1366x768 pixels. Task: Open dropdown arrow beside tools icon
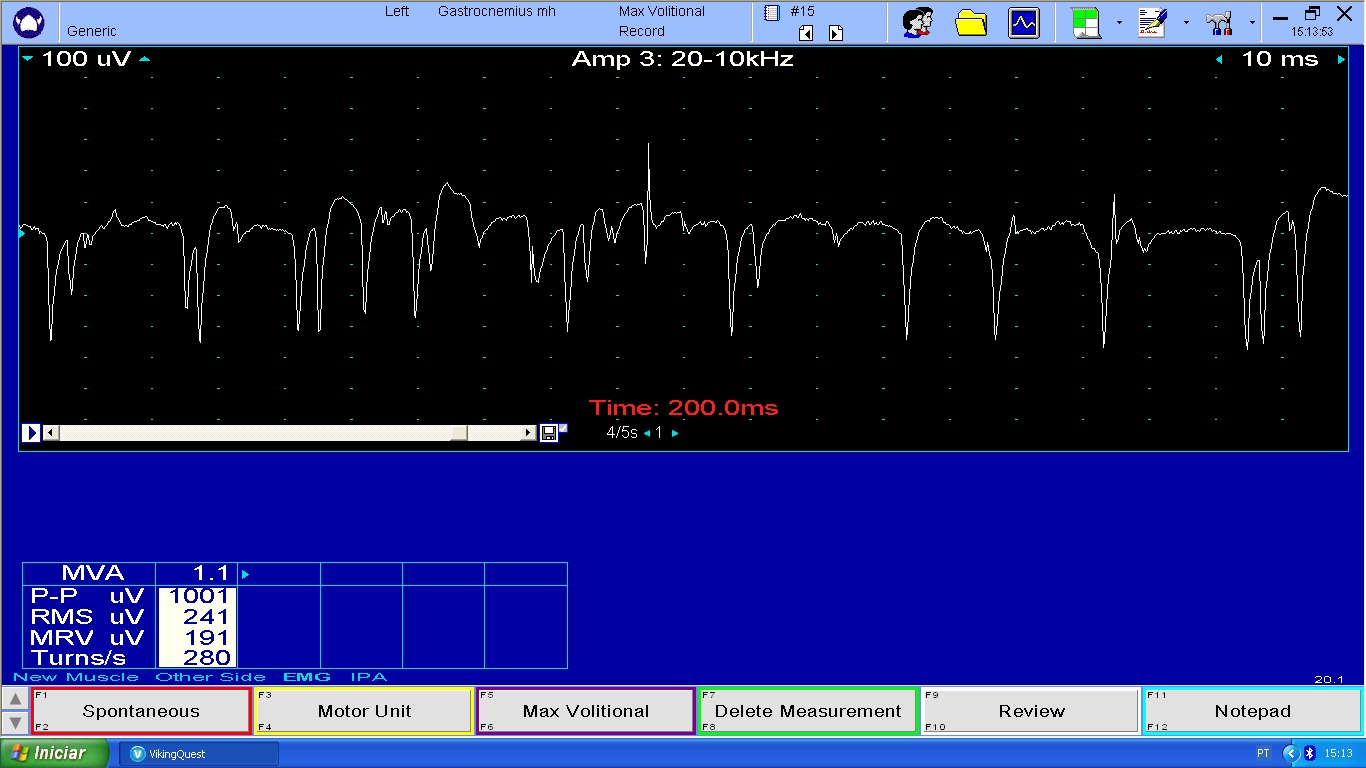tap(1252, 22)
